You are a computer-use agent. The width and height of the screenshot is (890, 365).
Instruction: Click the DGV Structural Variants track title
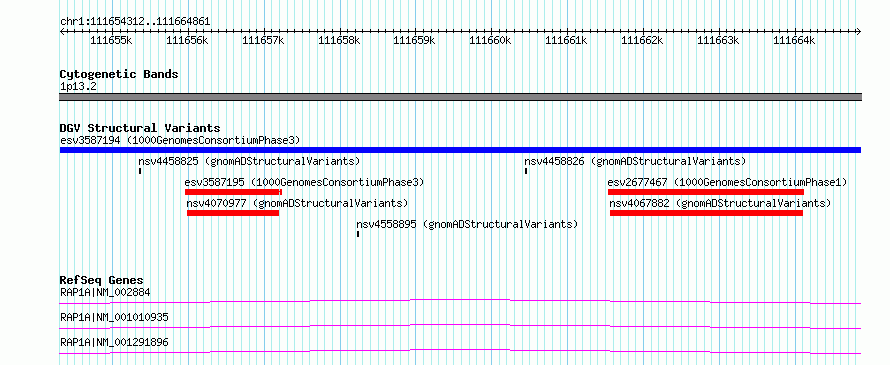point(140,128)
